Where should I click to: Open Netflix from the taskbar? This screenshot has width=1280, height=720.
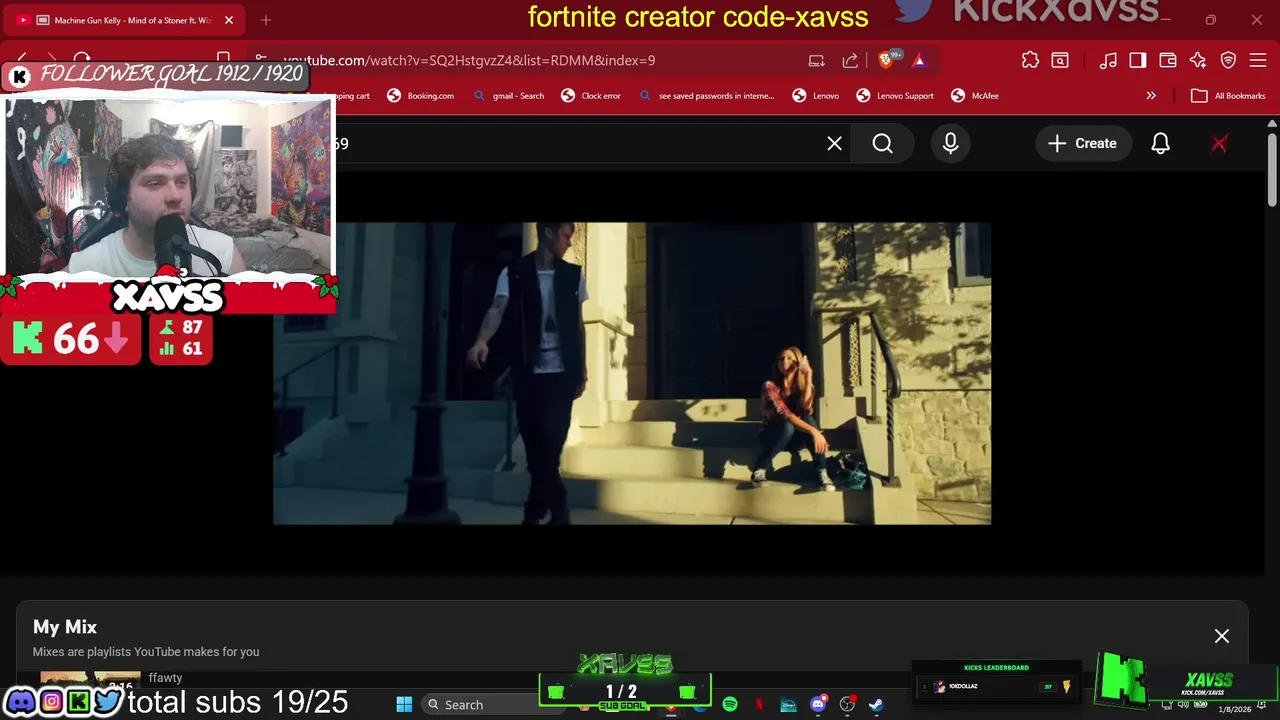[x=759, y=705]
